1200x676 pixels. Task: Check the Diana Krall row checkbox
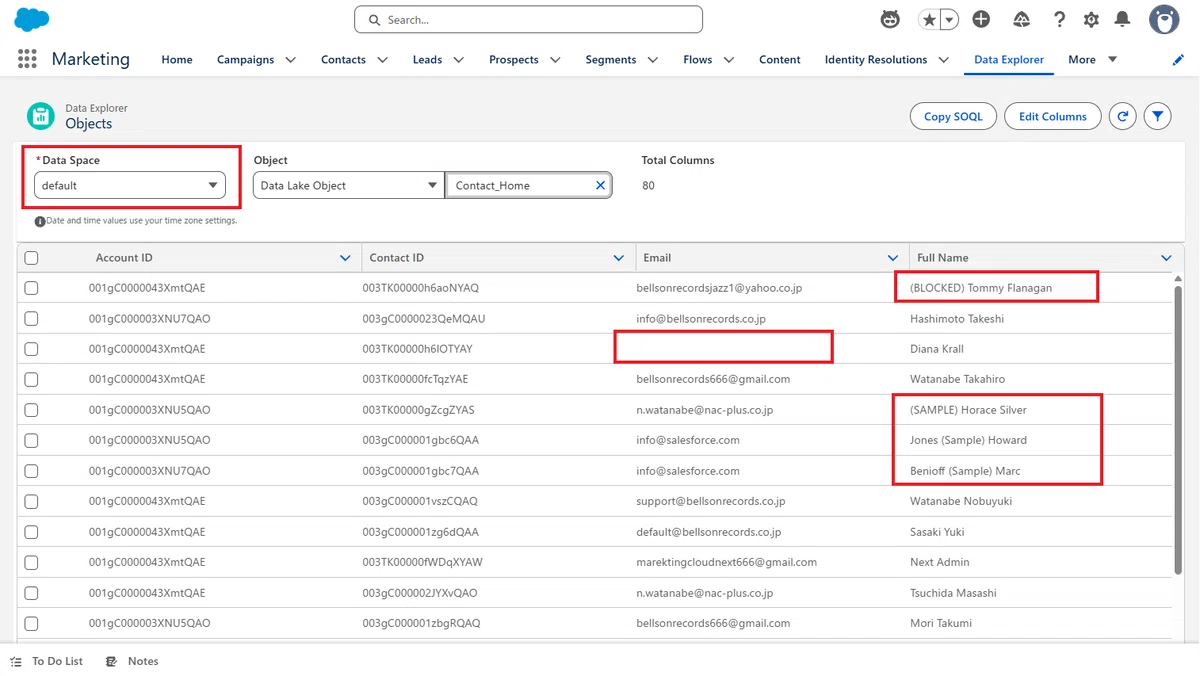[x=31, y=349]
